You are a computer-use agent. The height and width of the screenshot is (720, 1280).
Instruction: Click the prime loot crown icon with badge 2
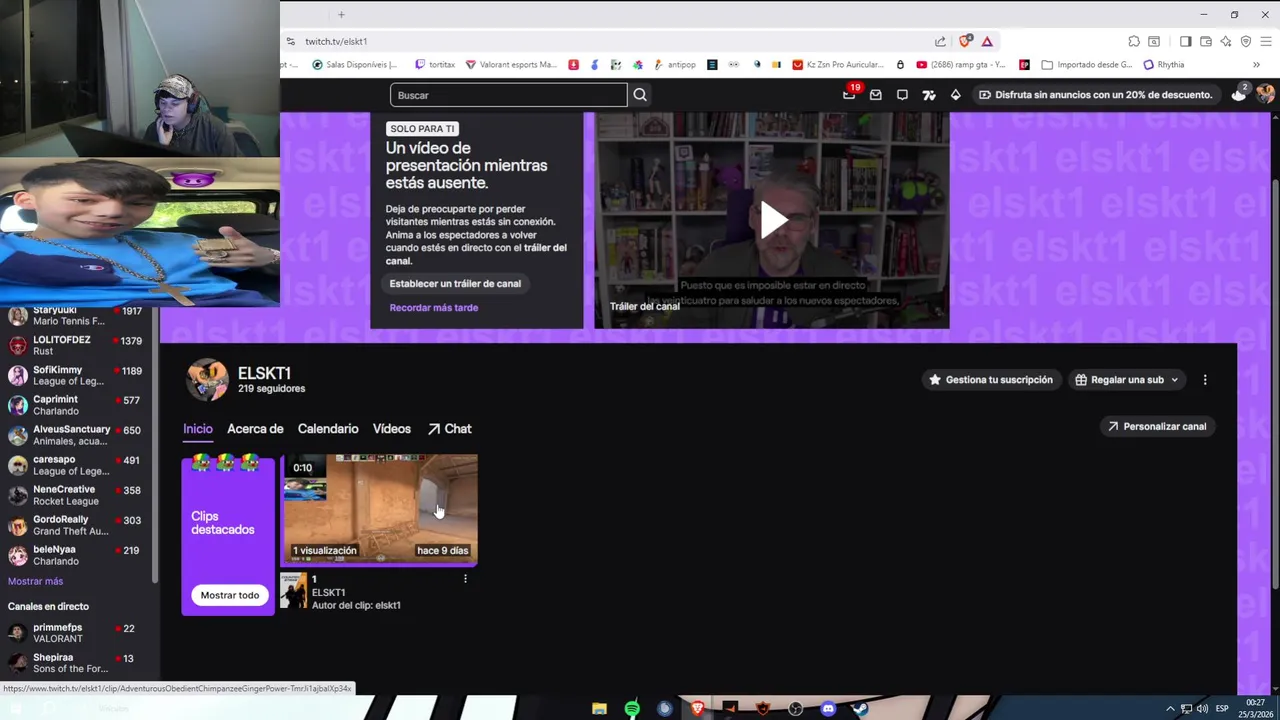pyautogui.click(x=1239, y=94)
